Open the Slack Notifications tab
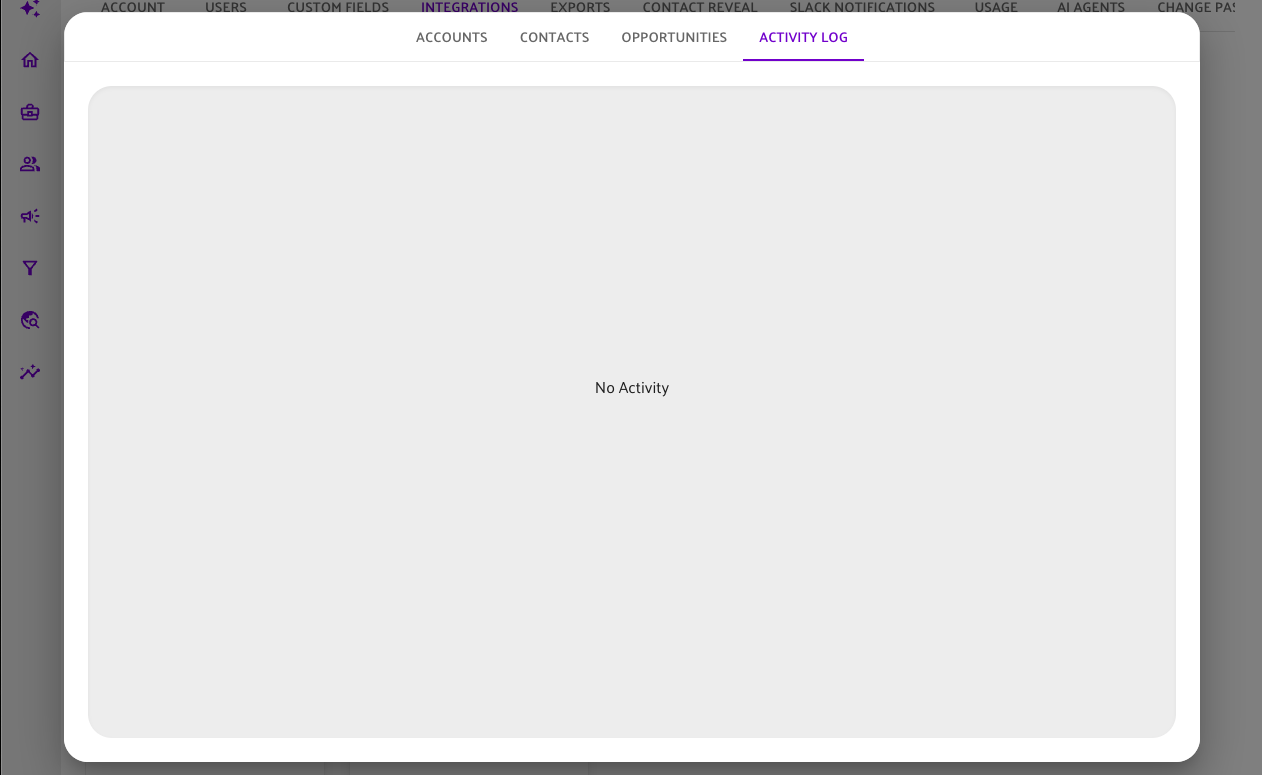Image resolution: width=1262 pixels, height=775 pixels. pyautogui.click(x=862, y=8)
